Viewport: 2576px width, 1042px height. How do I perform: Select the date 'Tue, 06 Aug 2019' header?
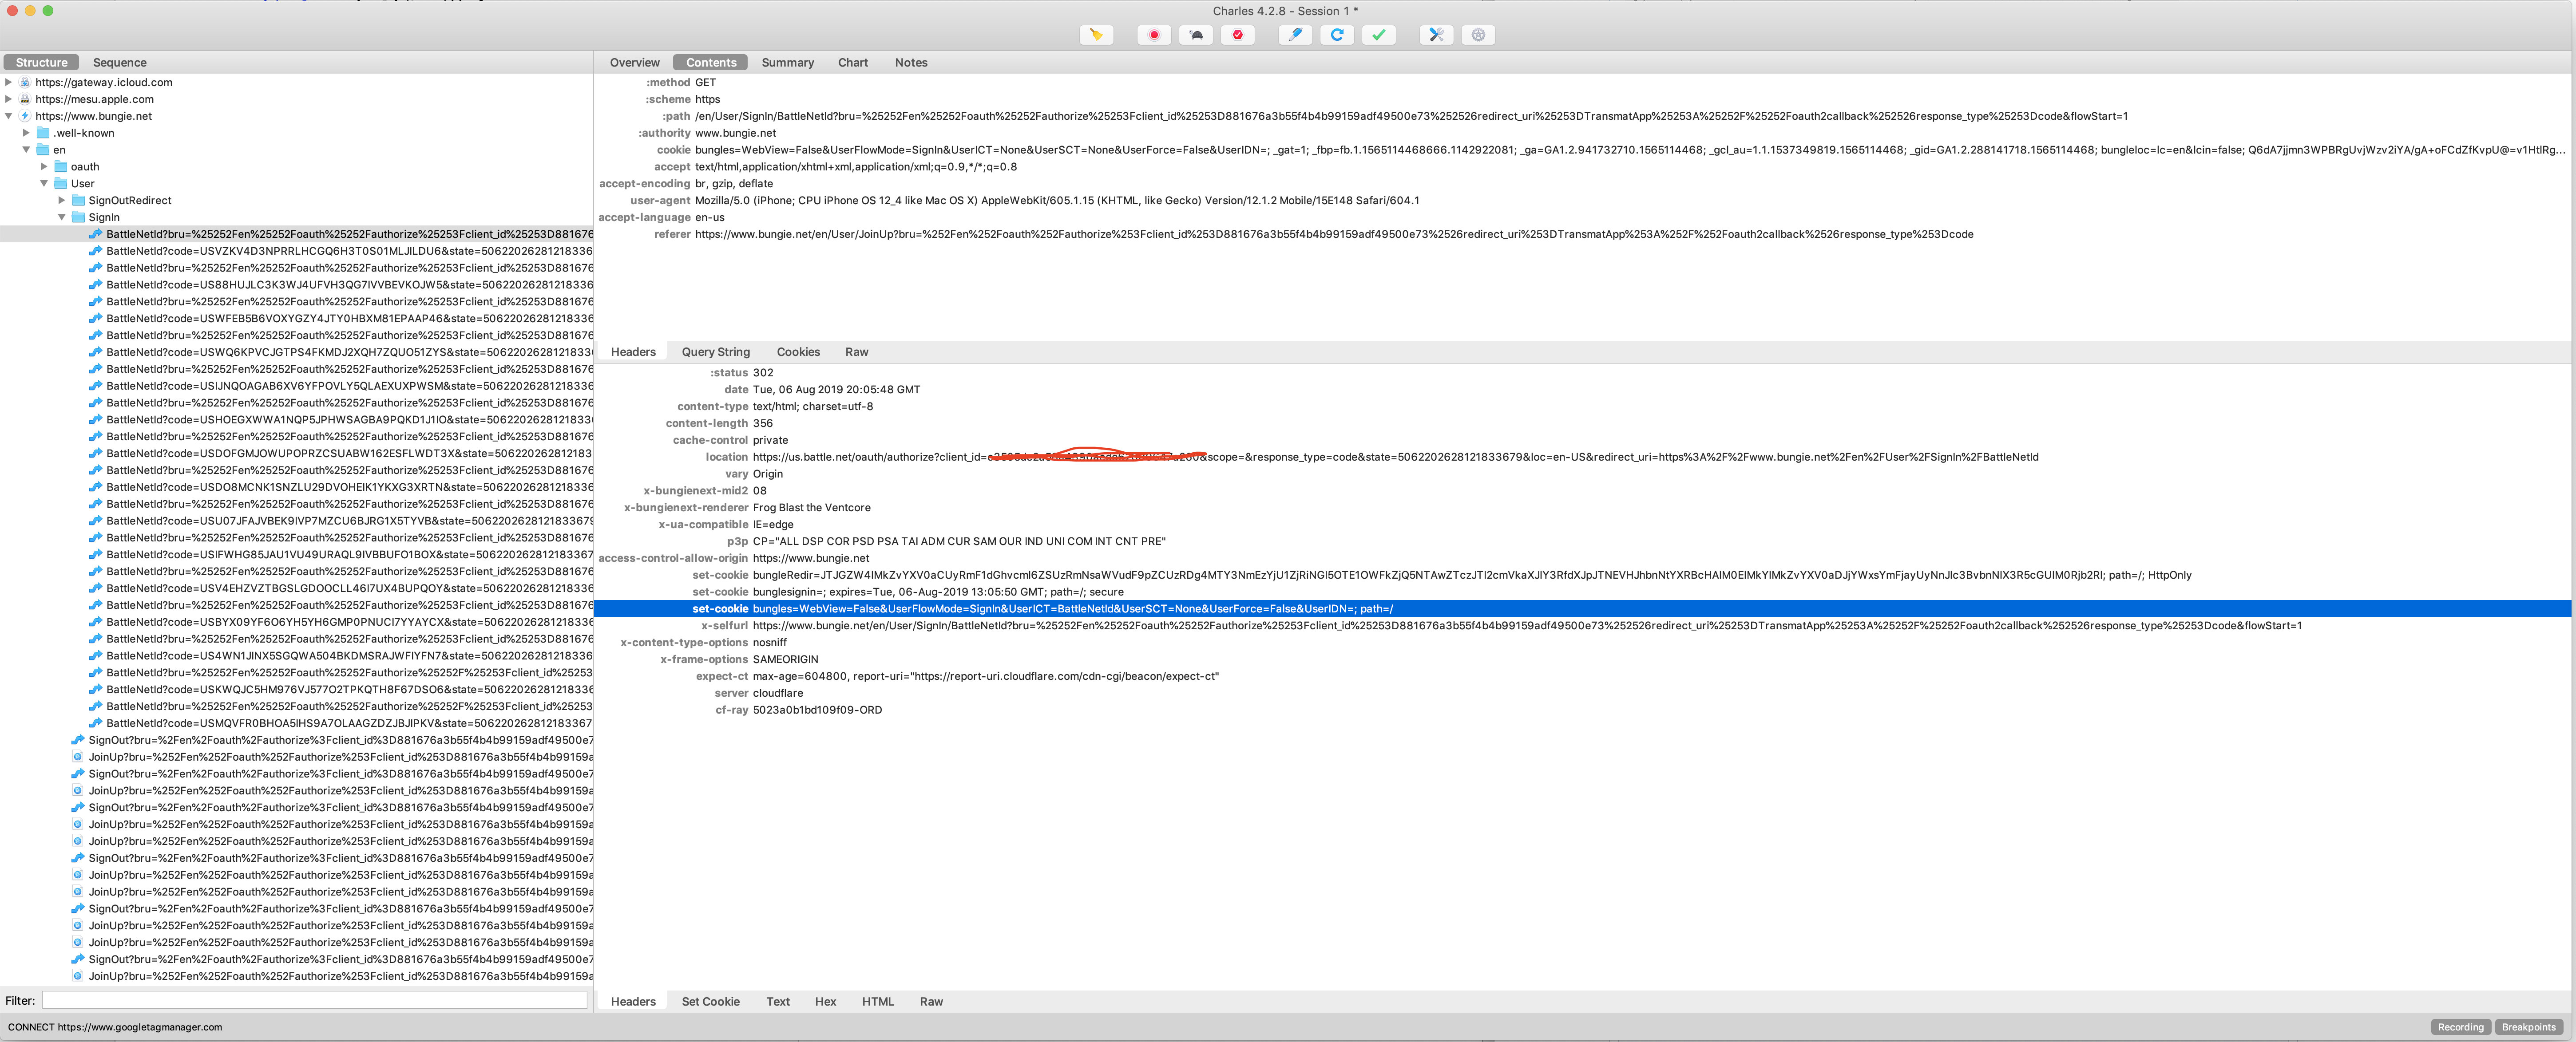[1582, 389]
